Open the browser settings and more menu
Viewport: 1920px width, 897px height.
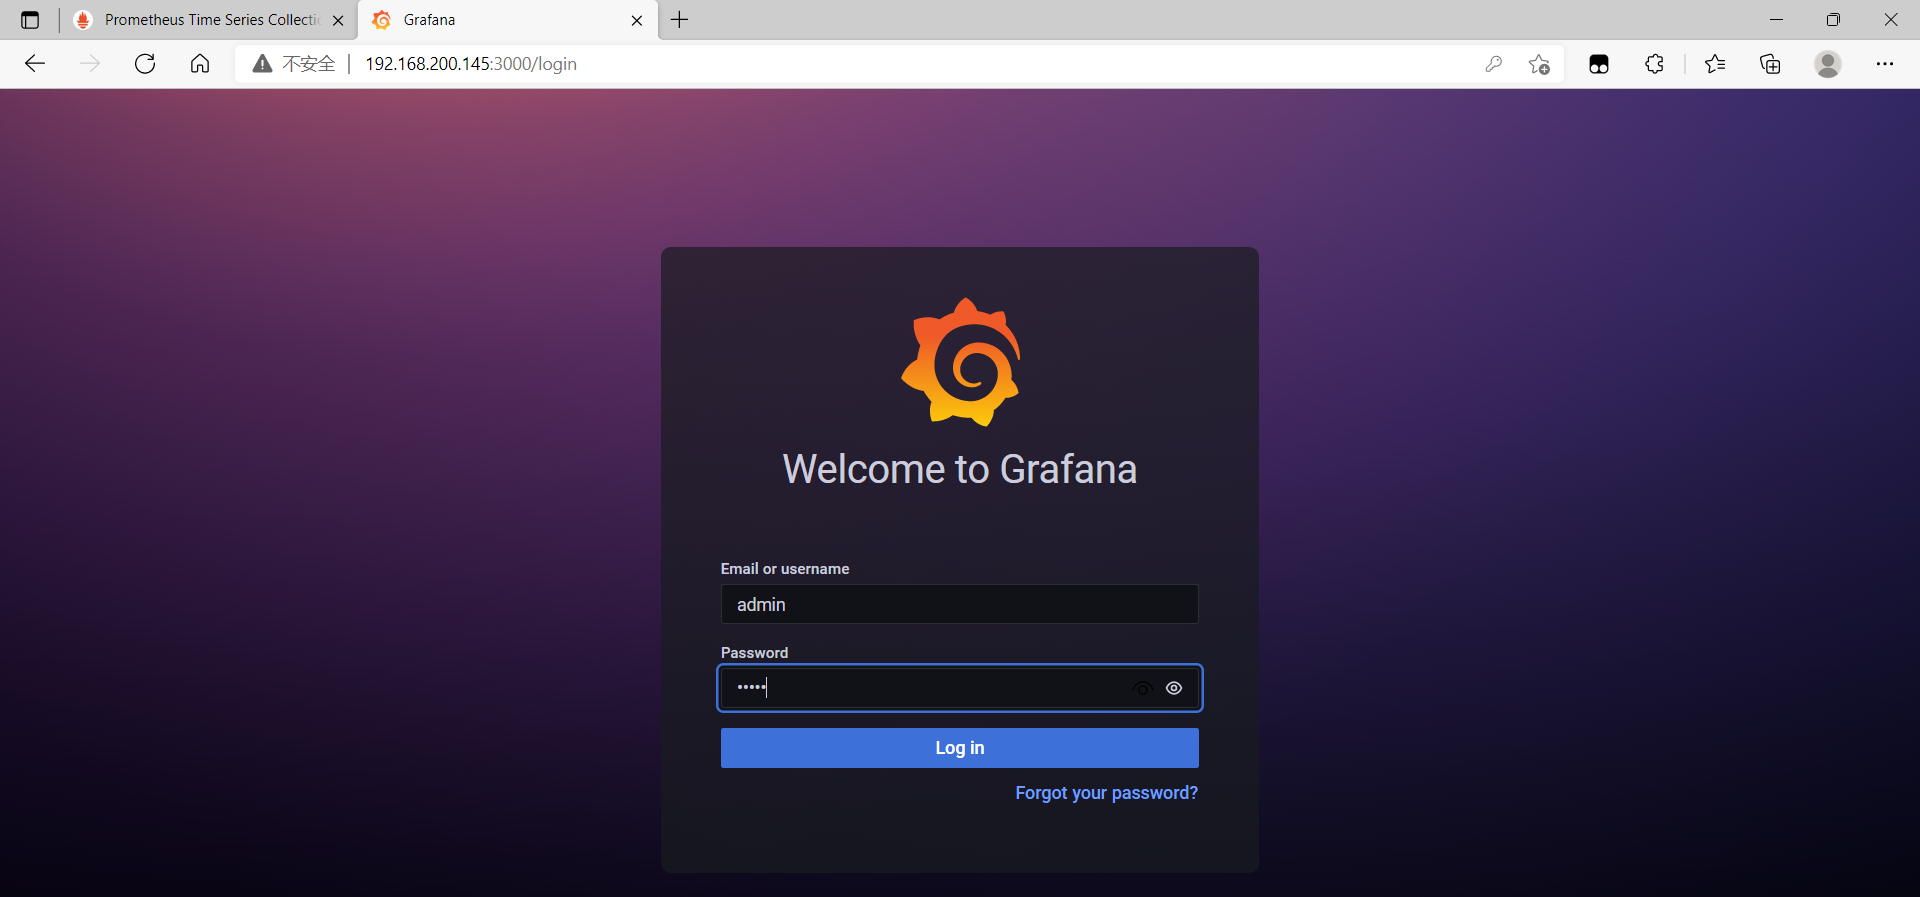pos(1885,64)
